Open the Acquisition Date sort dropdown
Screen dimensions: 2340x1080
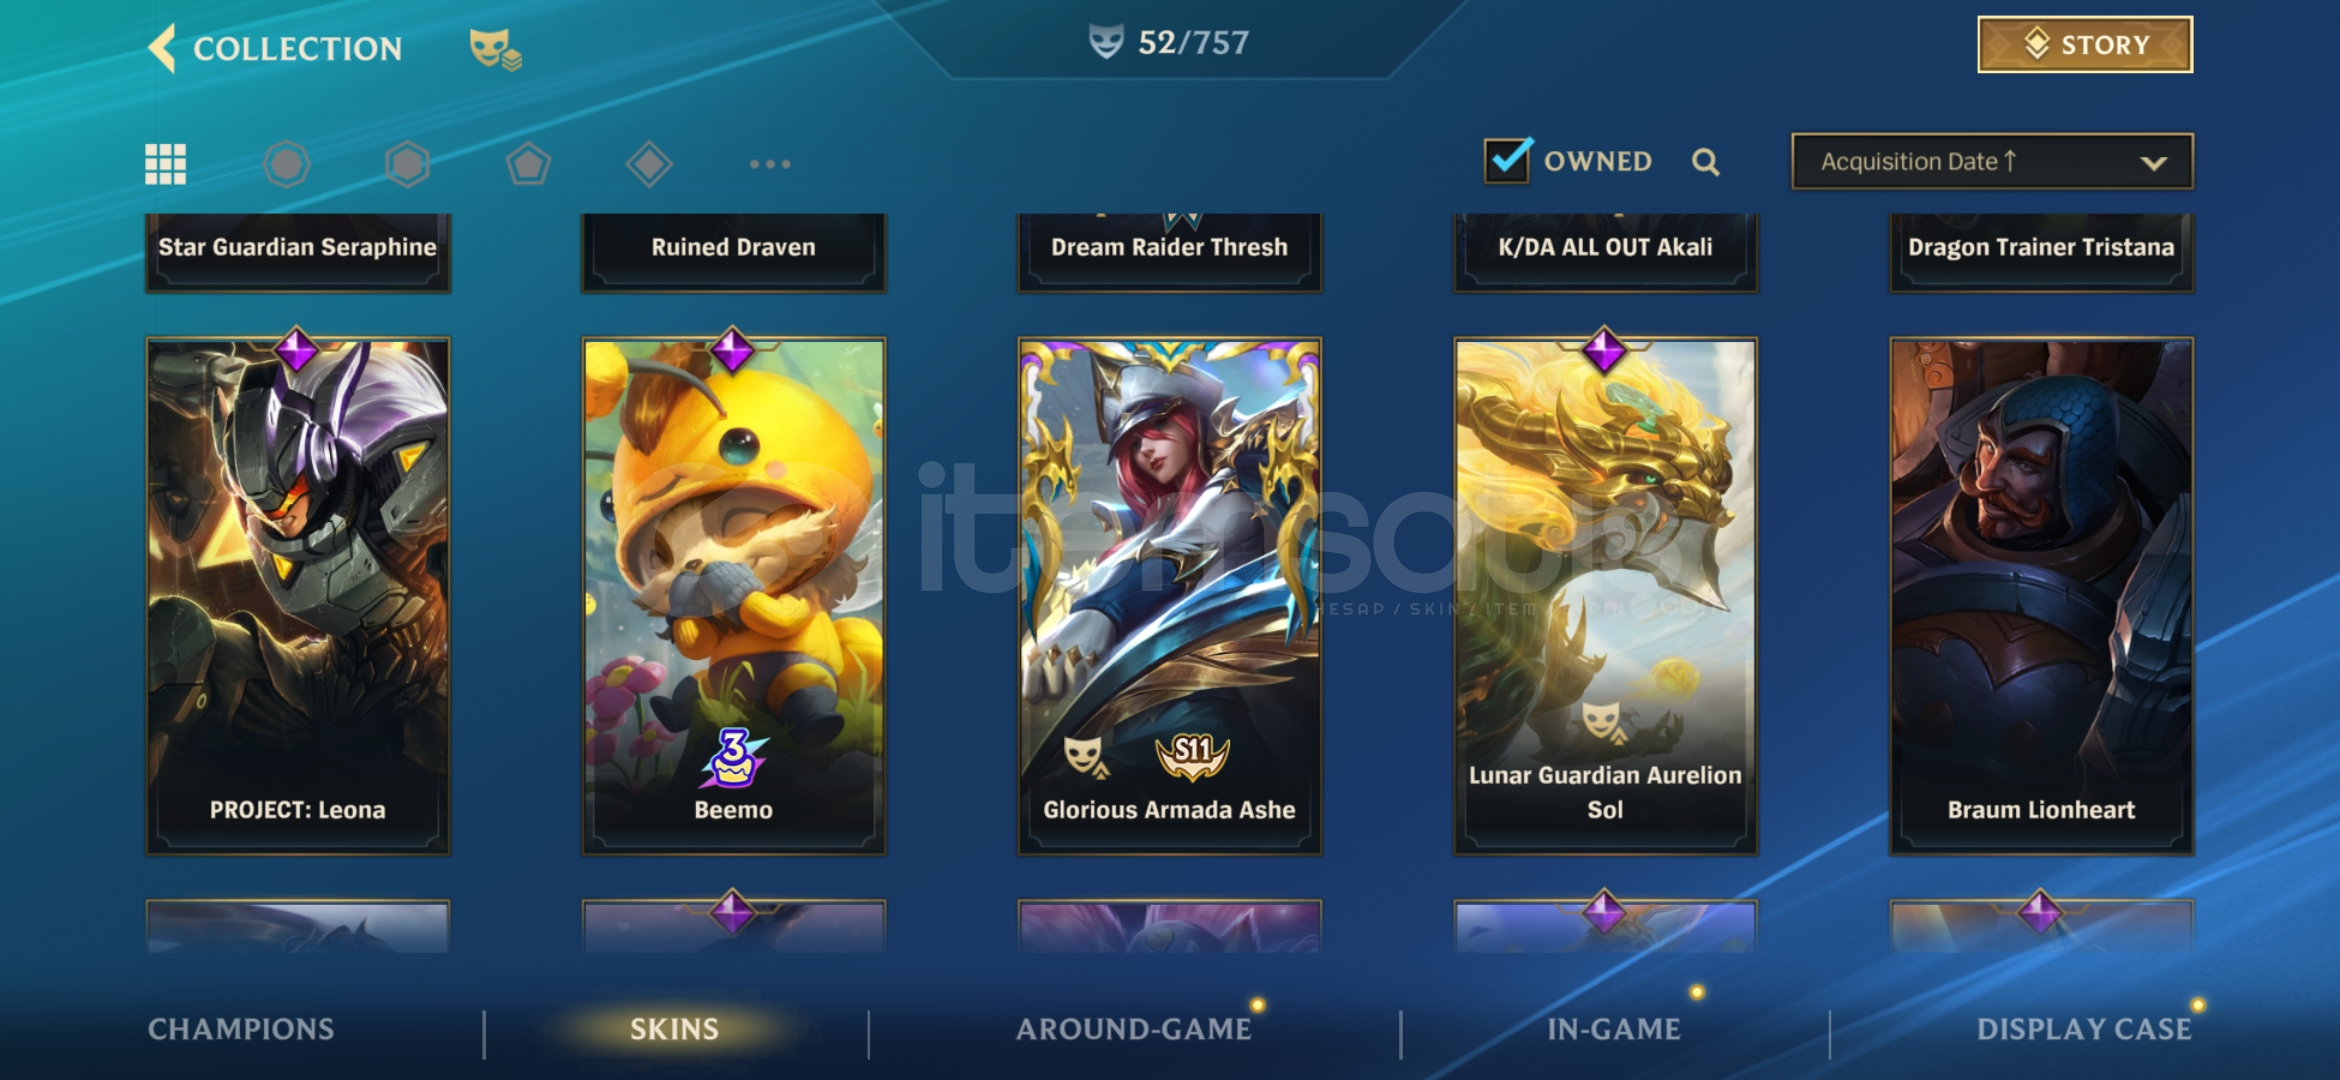[1992, 161]
